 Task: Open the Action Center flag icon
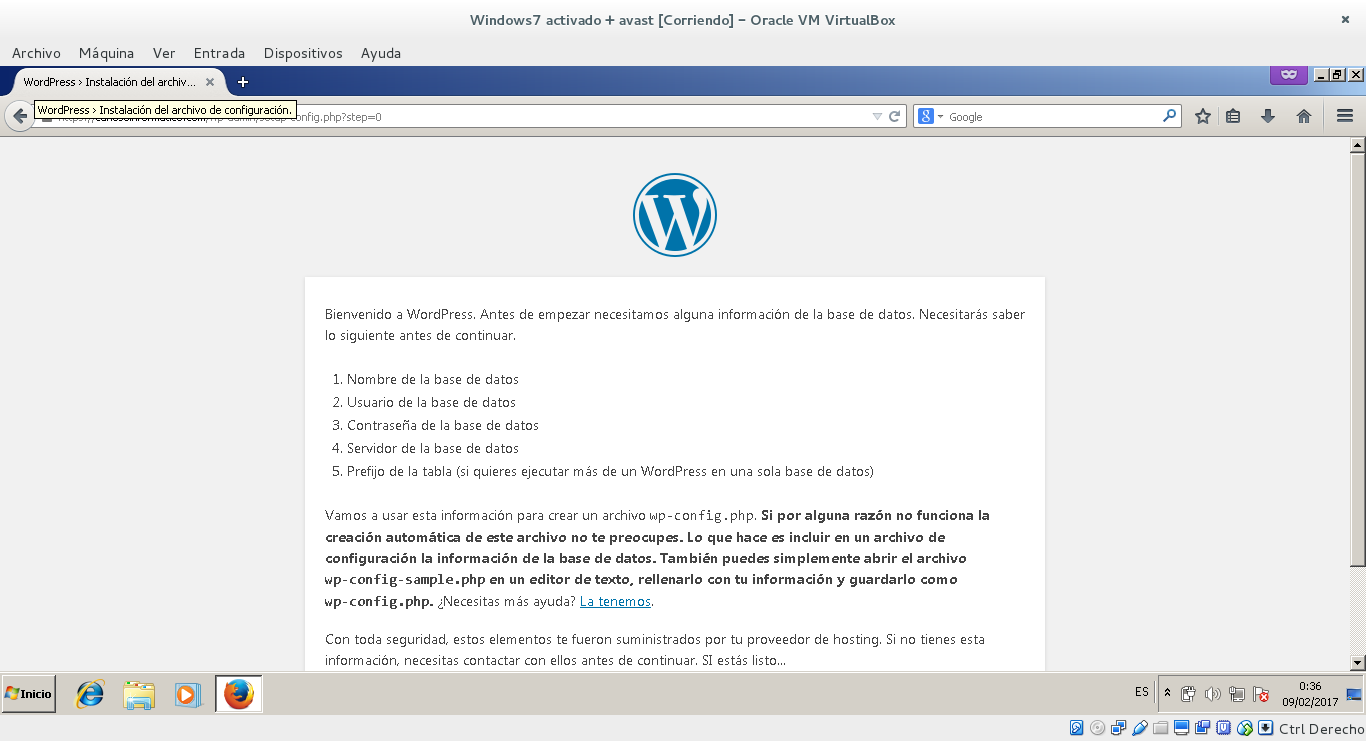tap(1262, 694)
